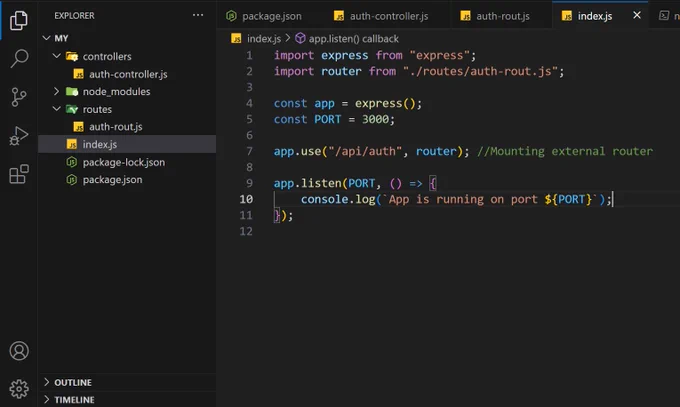
Task: Click the controllers folder icon
Action: click(72, 56)
